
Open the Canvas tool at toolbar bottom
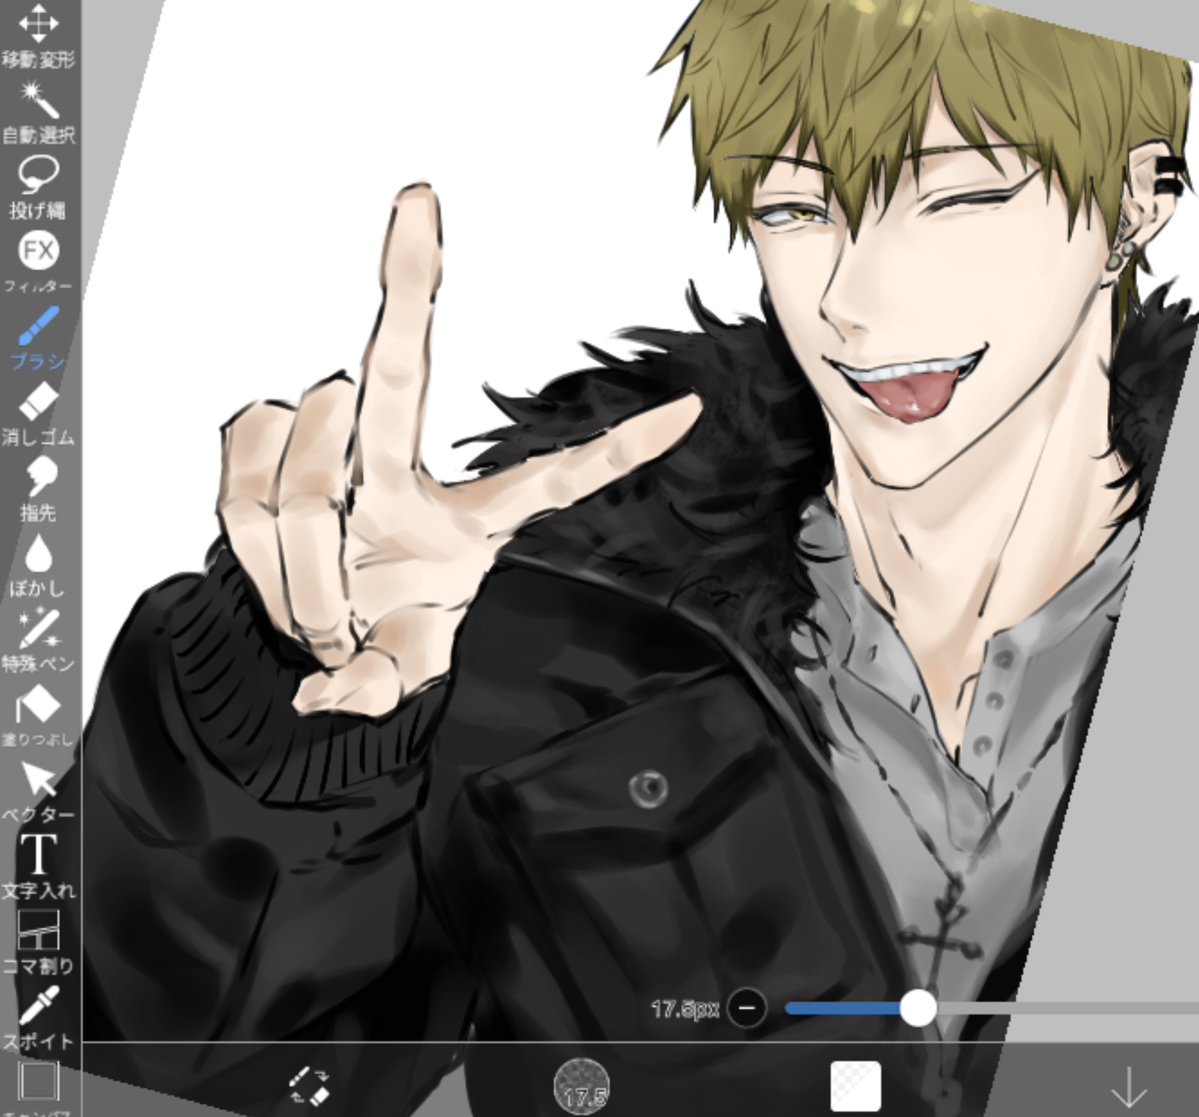click(38, 1087)
